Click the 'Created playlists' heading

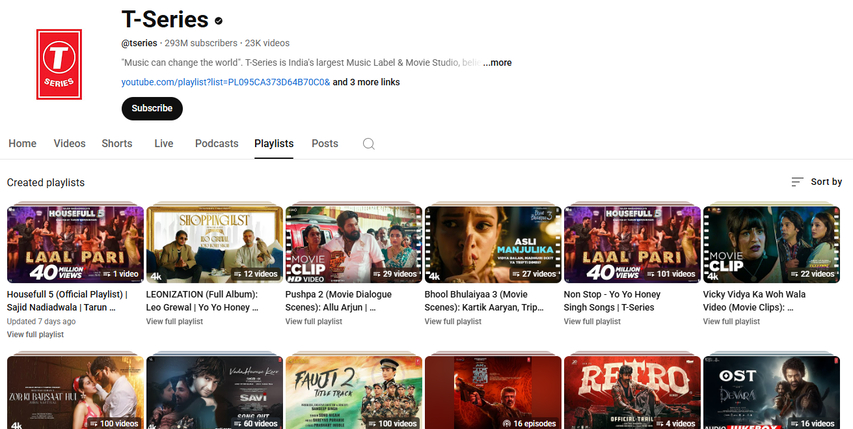point(46,183)
